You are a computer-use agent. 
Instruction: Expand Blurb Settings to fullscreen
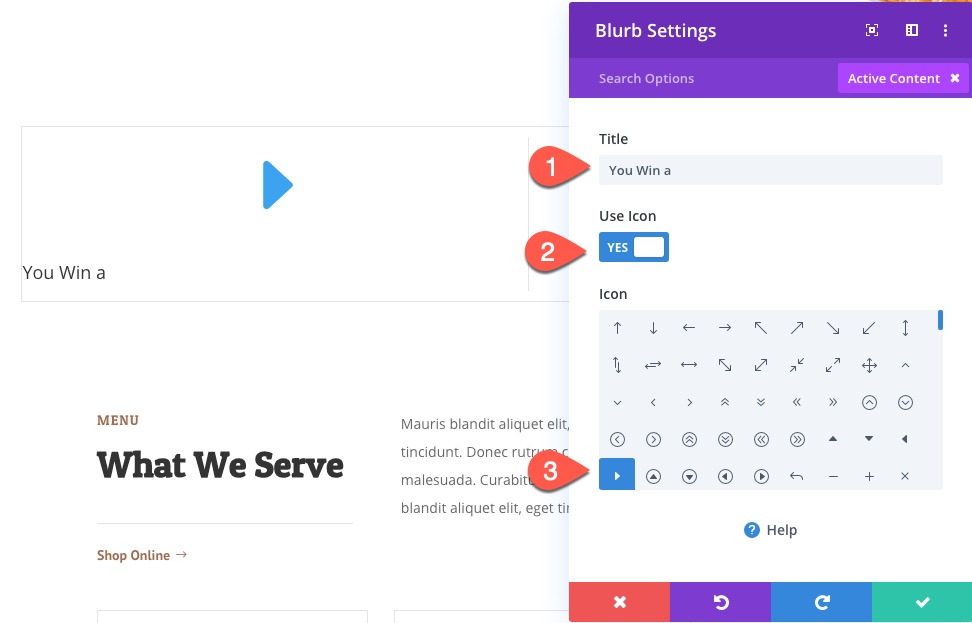point(872,30)
